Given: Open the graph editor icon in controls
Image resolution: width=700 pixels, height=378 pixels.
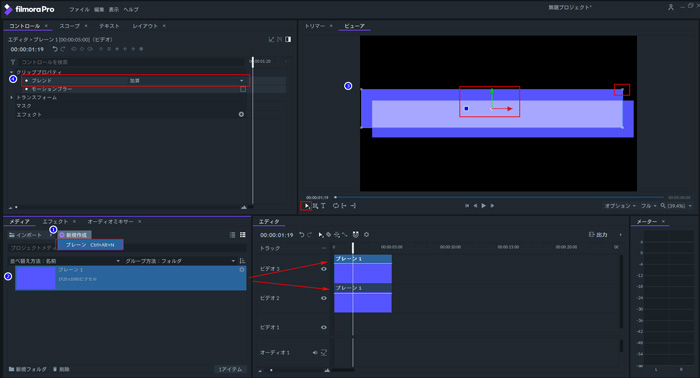Looking at the screenshot, I should pyautogui.click(x=271, y=40).
